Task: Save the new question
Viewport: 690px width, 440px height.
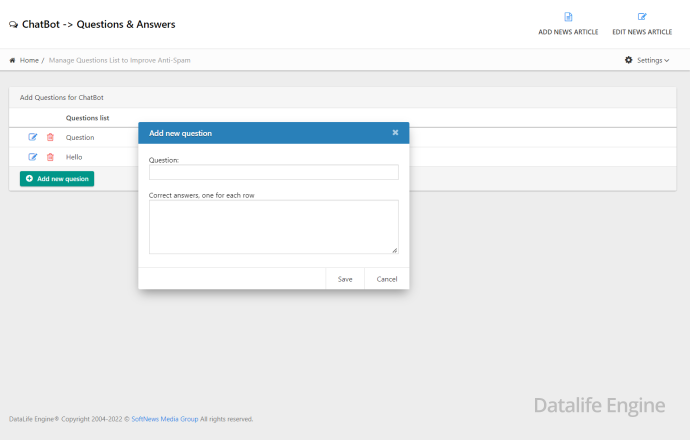Action: point(345,279)
